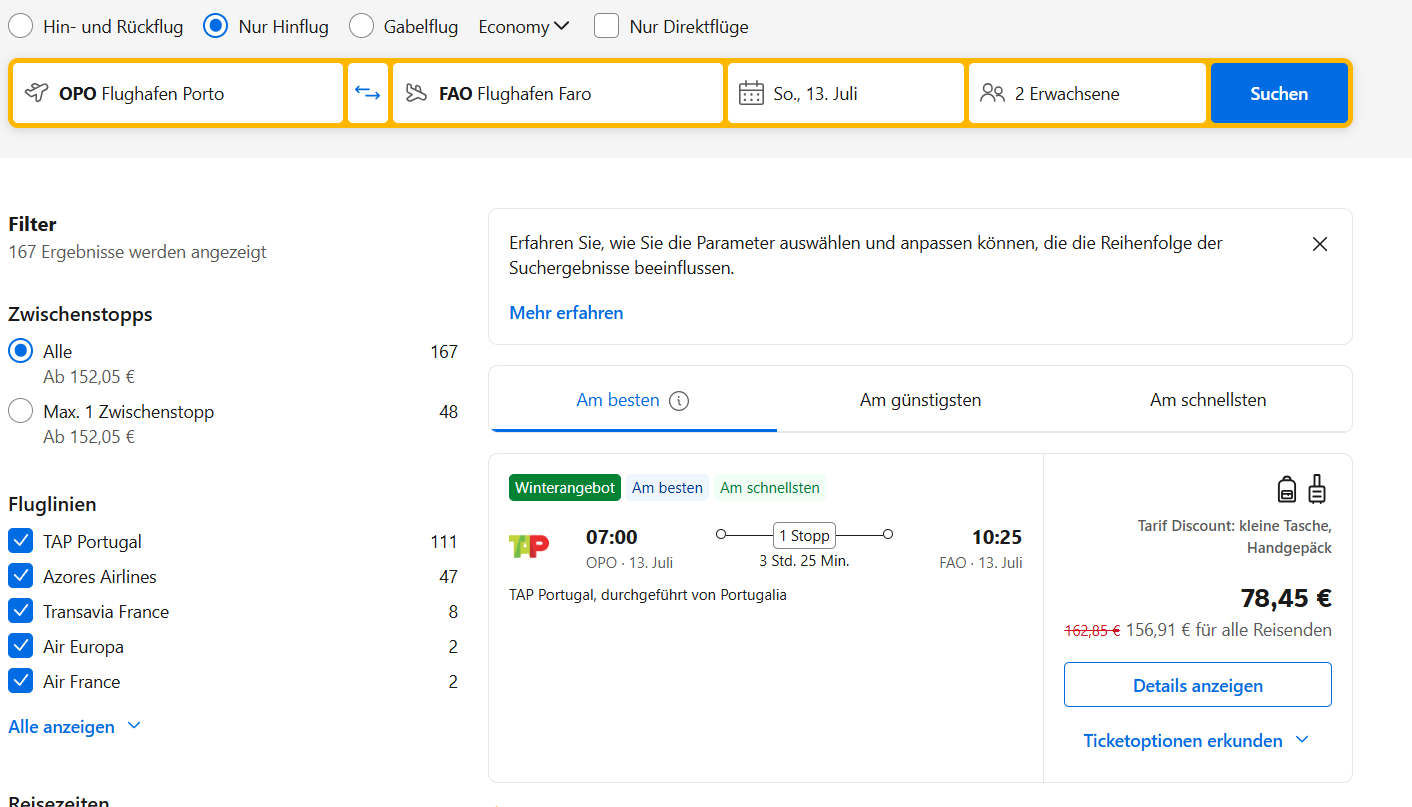Select Max. 1 Zwischenstopp radio button
This screenshot has width=1412, height=807.
point(20,411)
